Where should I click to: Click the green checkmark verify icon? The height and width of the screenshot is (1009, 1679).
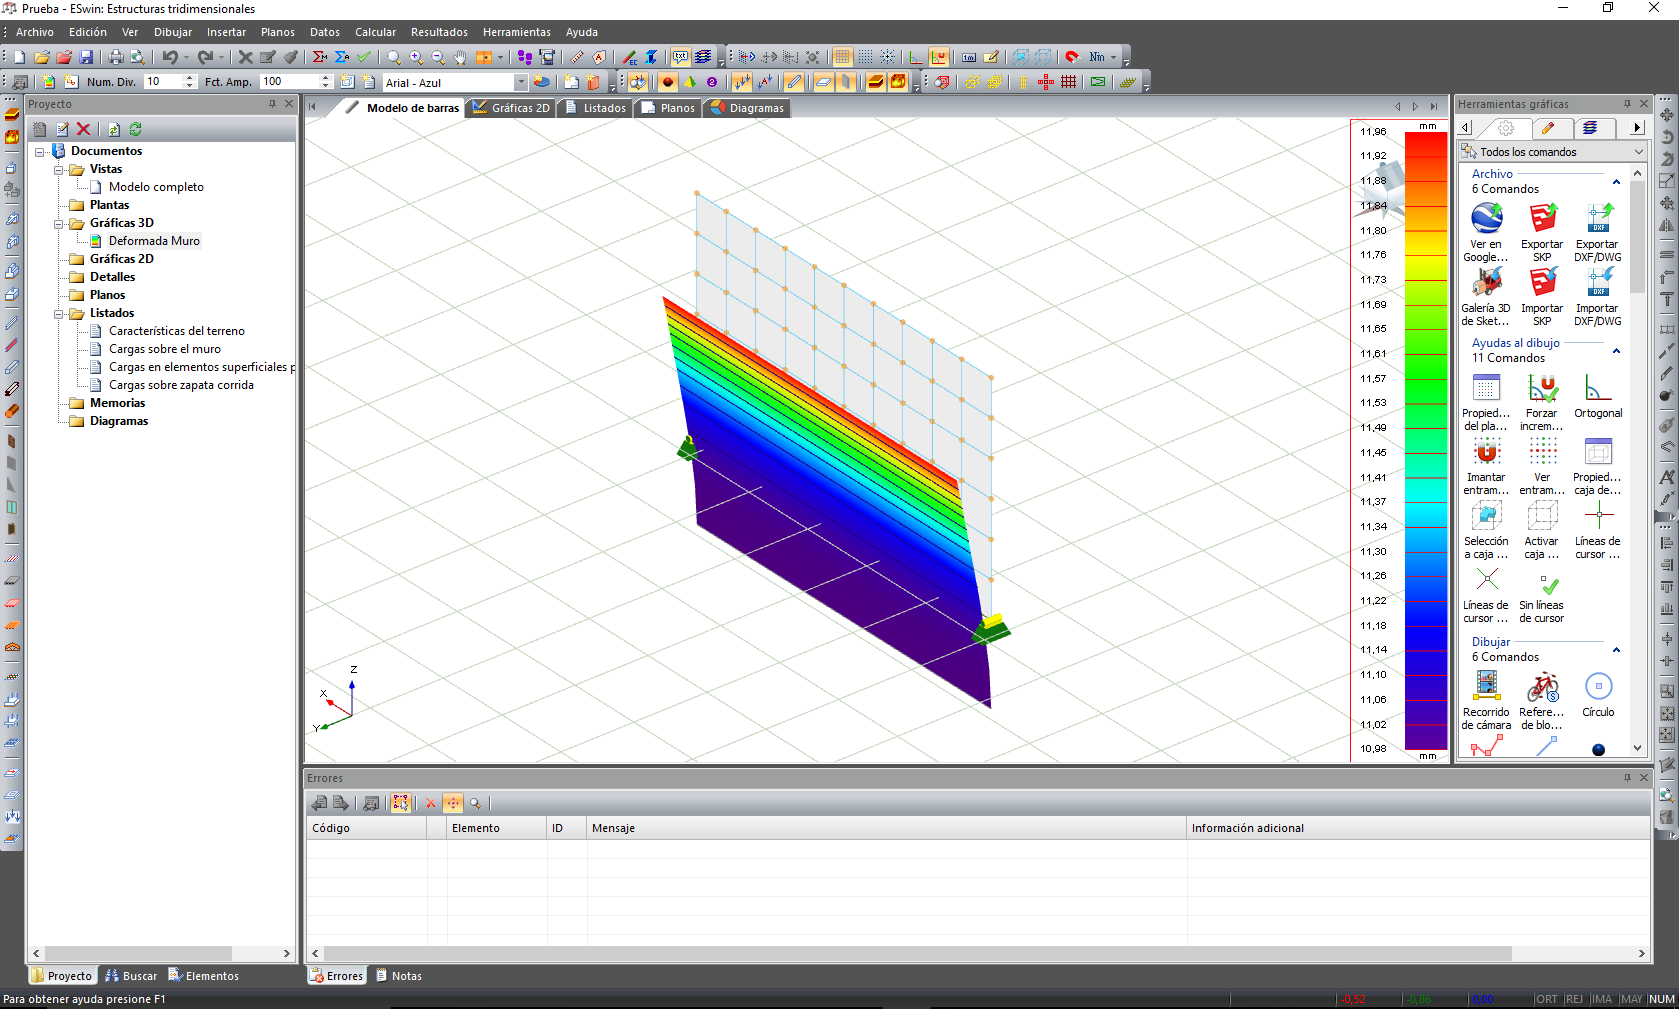(x=364, y=57)
